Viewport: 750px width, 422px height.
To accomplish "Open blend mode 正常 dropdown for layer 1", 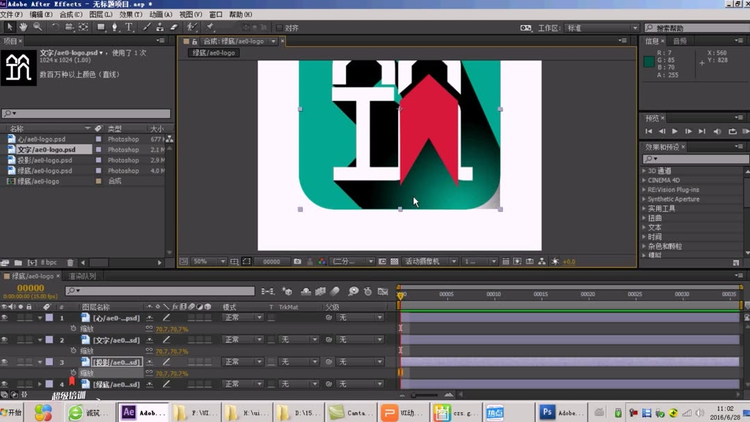I will [x=243, y=318].
